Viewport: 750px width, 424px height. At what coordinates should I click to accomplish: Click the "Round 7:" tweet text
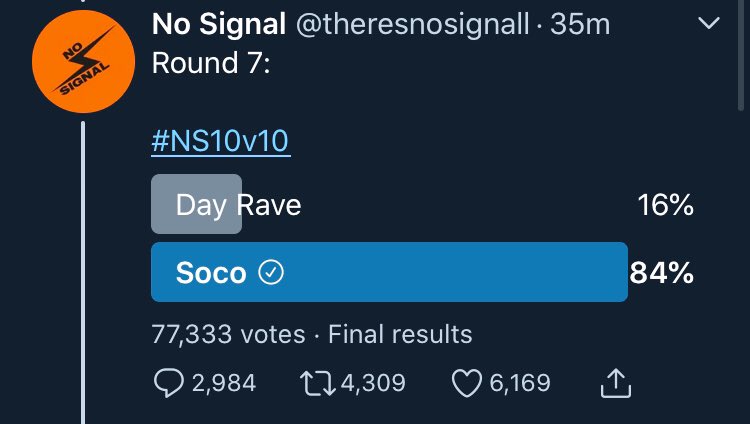tap(208, 63)
